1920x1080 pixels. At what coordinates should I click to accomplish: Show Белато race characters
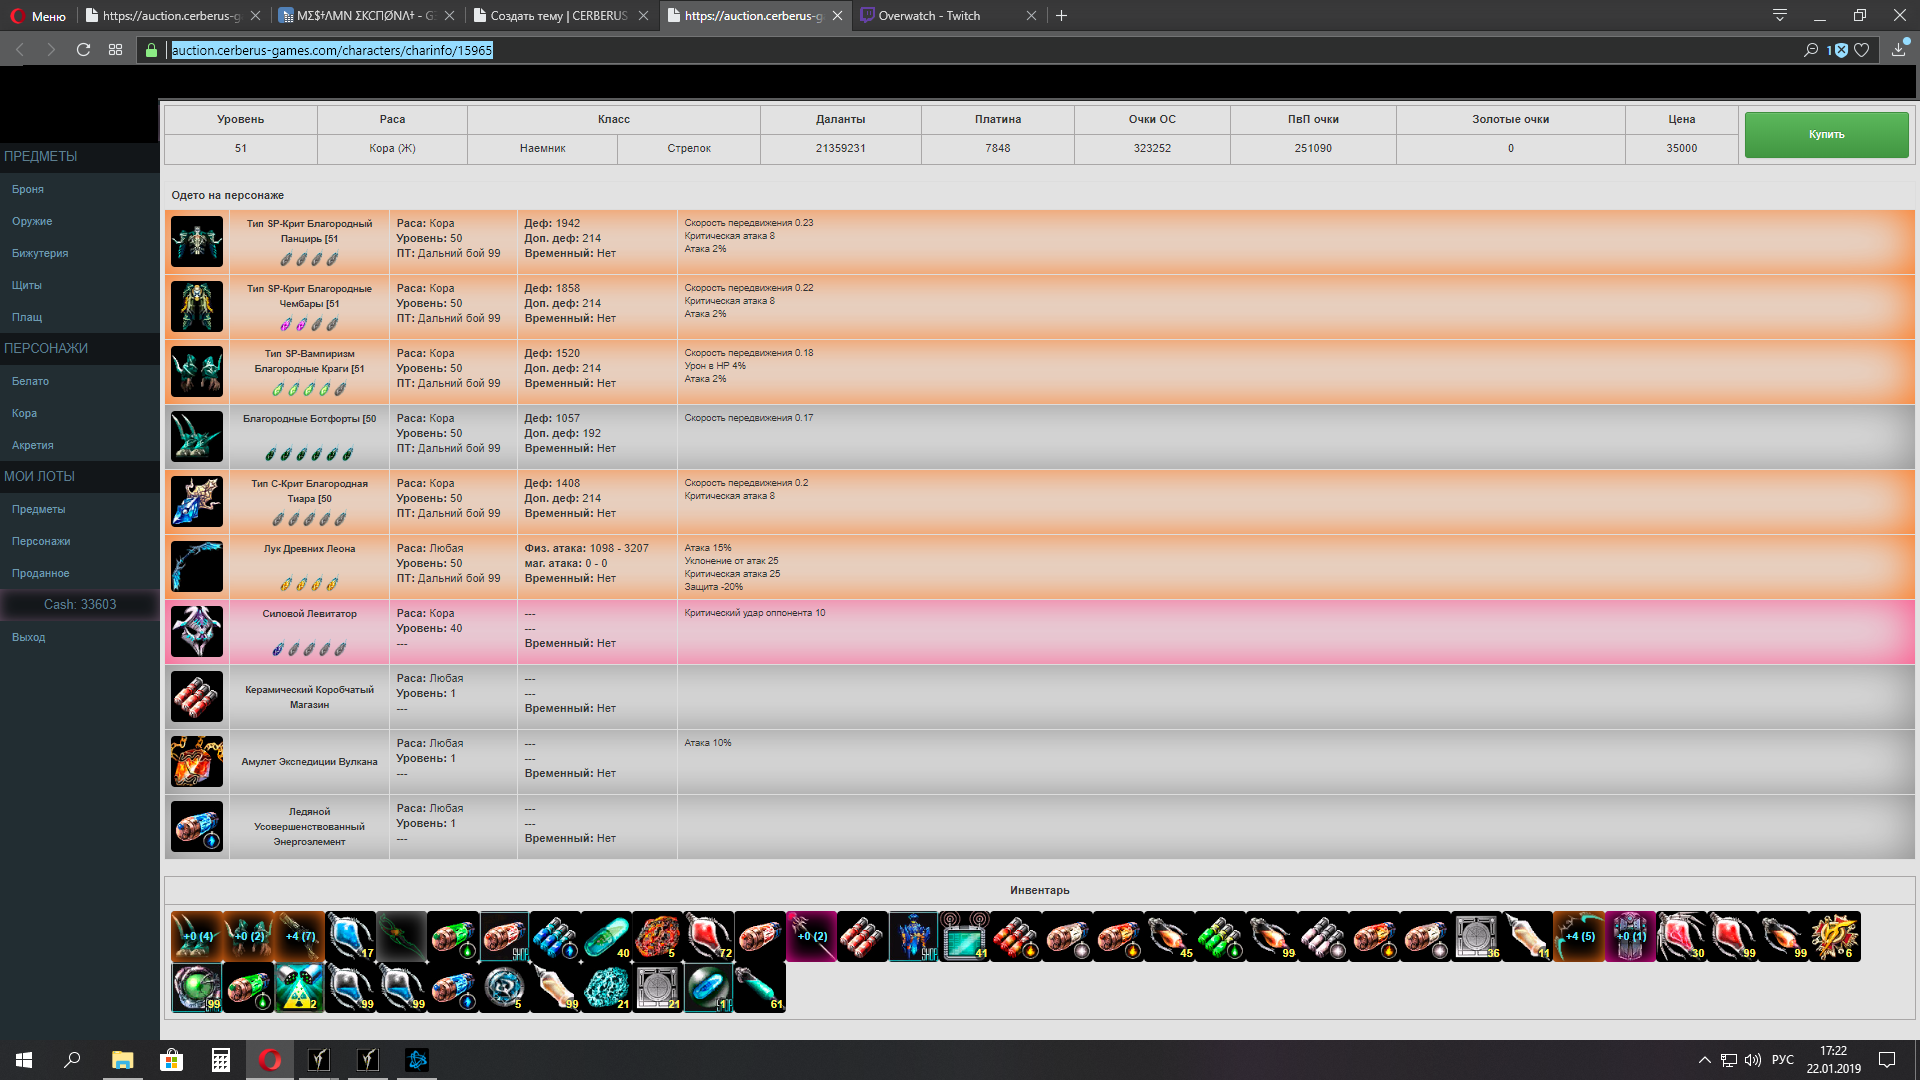[30, 381]
